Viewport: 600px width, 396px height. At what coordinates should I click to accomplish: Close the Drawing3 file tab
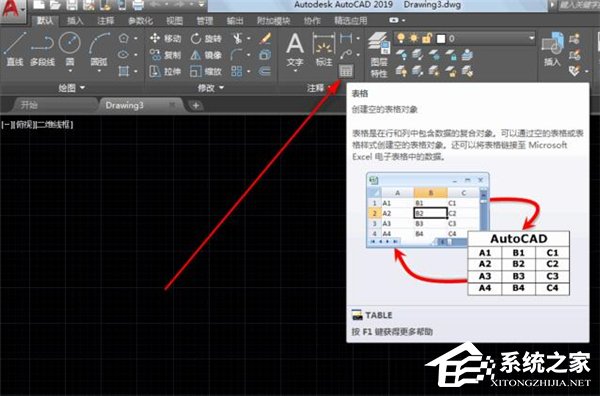click(x=173, y=104)
